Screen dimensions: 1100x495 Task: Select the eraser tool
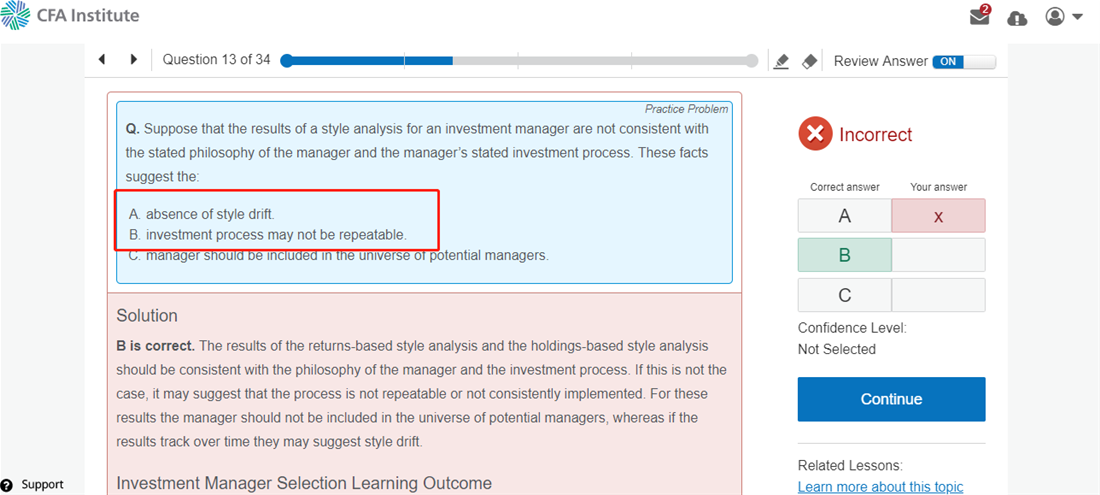point(810,61)
